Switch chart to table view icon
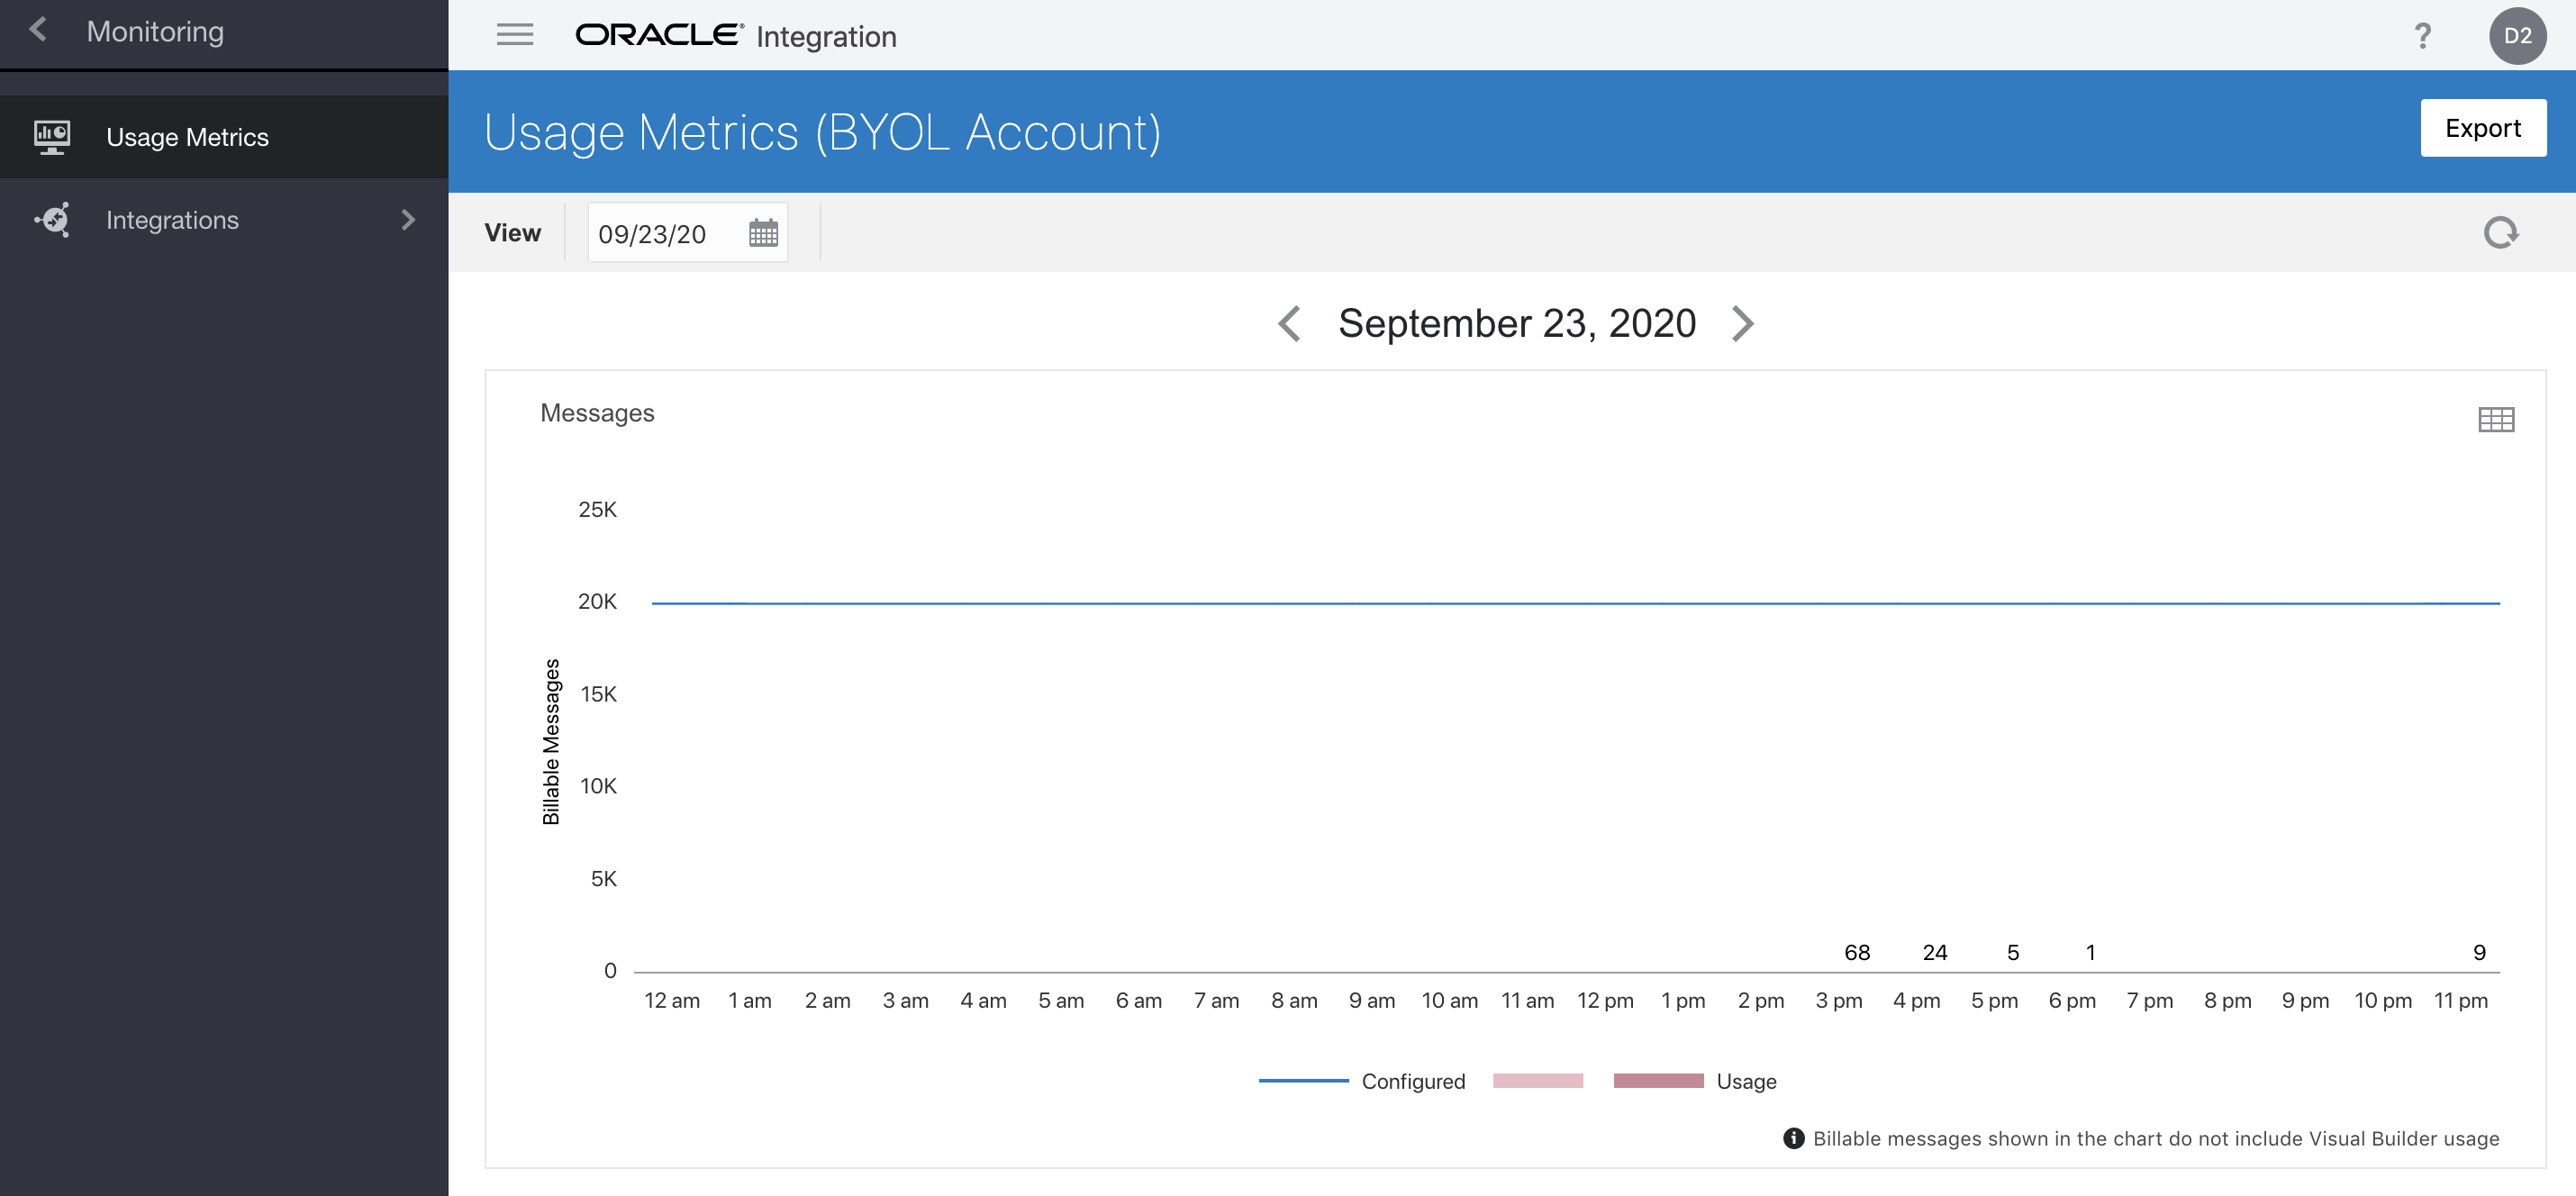This screenshot has width=2576, height=1196. click(x=2495, y=419)
